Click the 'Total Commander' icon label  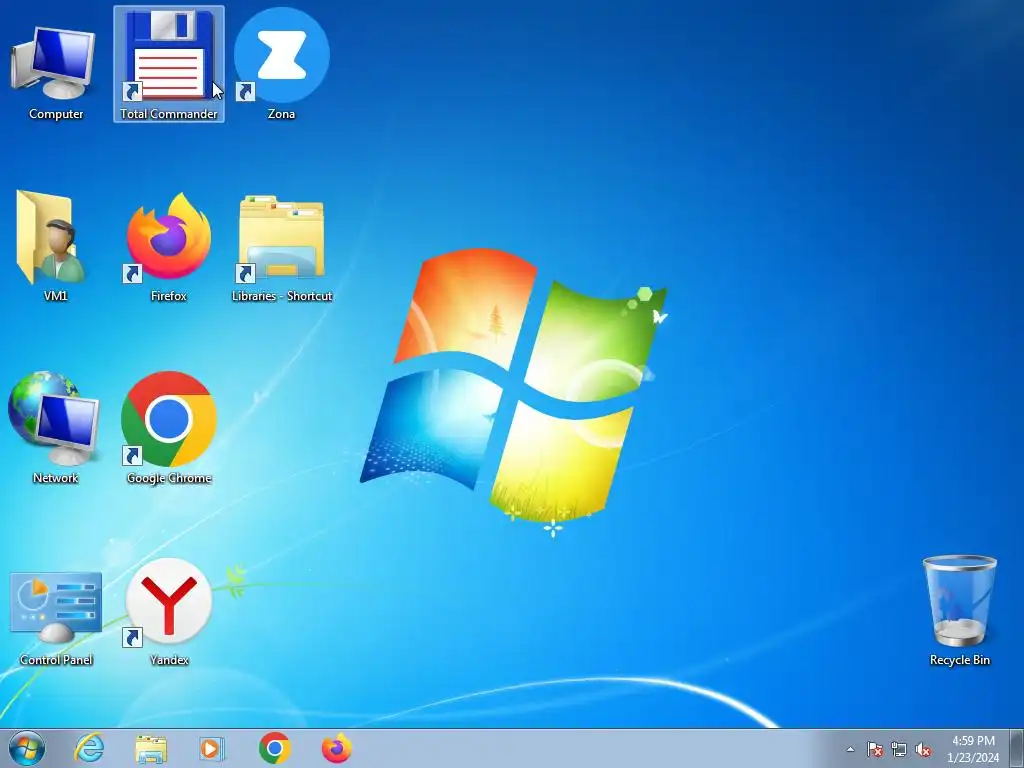tap(169, 114)
